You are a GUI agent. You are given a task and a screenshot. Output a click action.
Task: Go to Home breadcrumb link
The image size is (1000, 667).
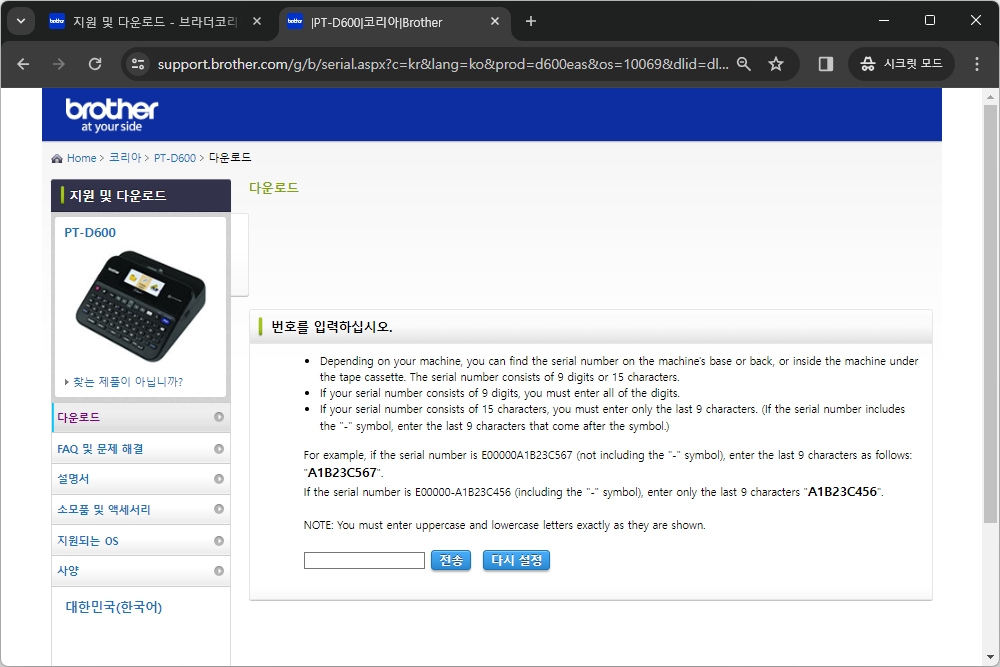(81, 158)
